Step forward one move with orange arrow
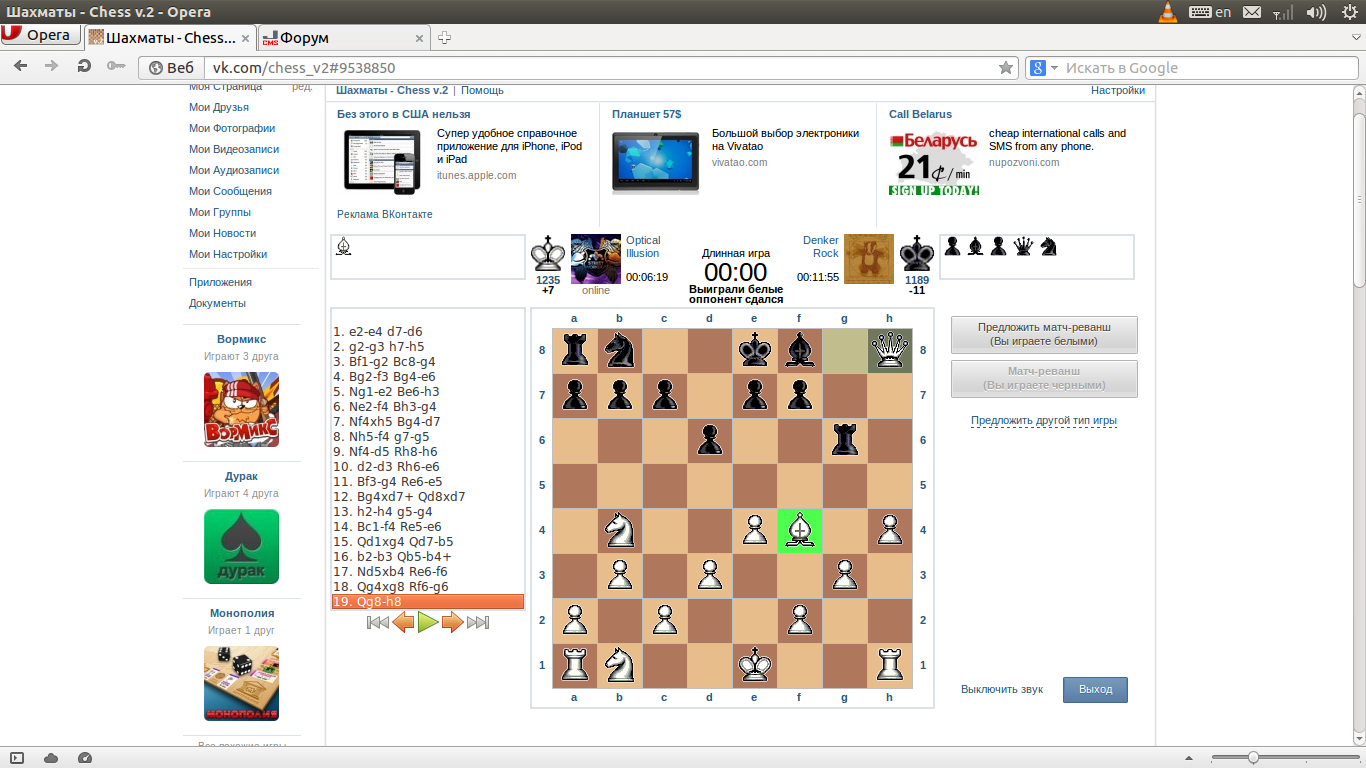Screen dimensions: 1366x768 tap(452, 623)
